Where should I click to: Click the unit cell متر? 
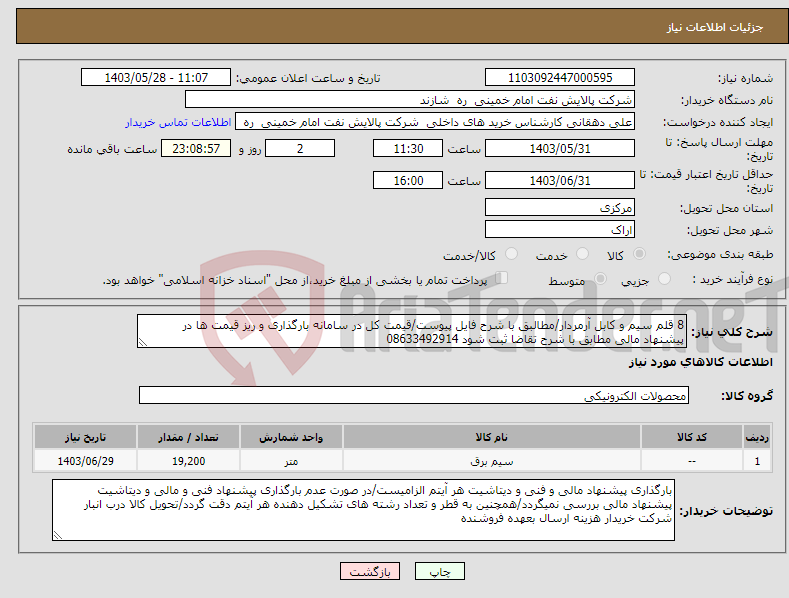click(x=291, y=461)
